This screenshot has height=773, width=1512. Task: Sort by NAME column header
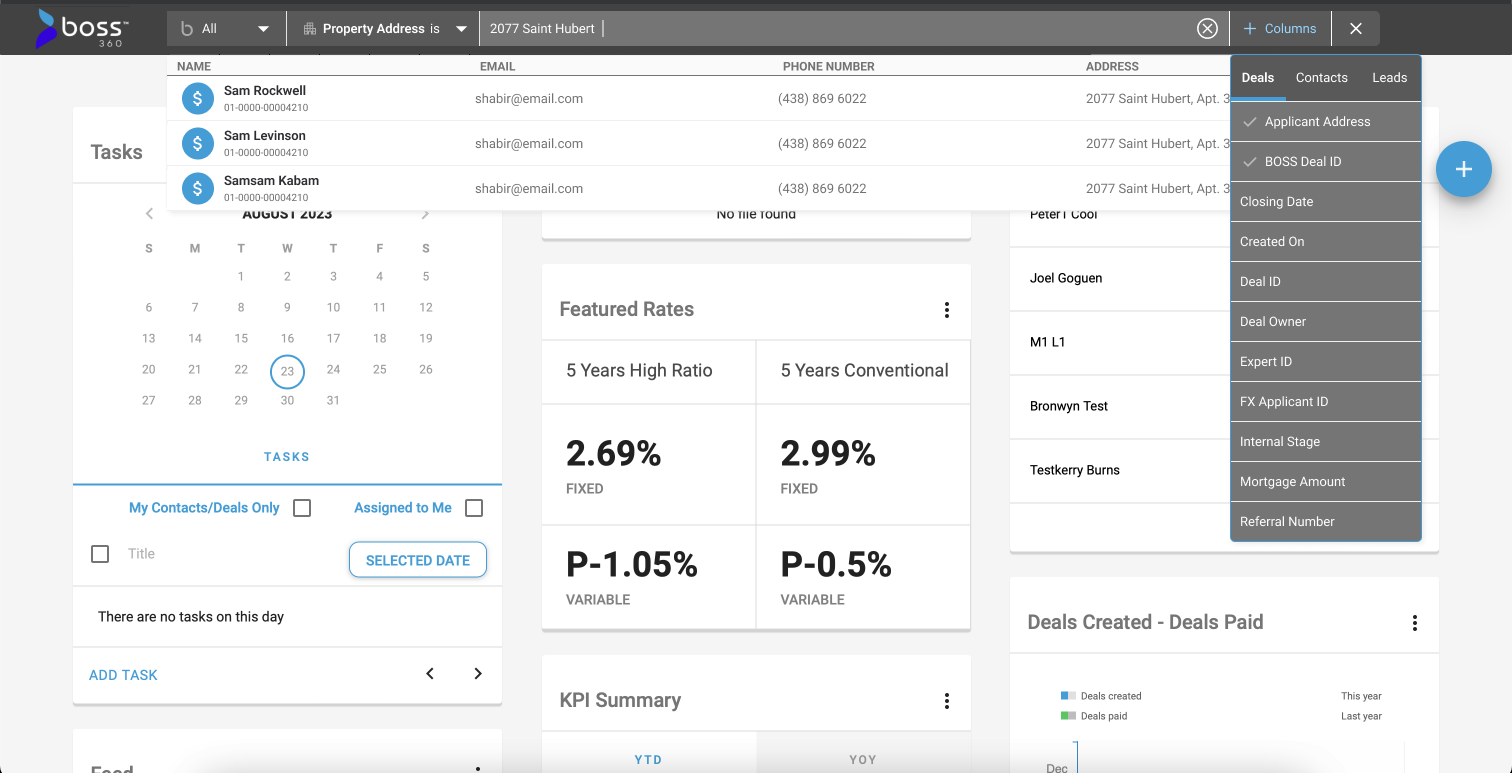tap(194, 66)
